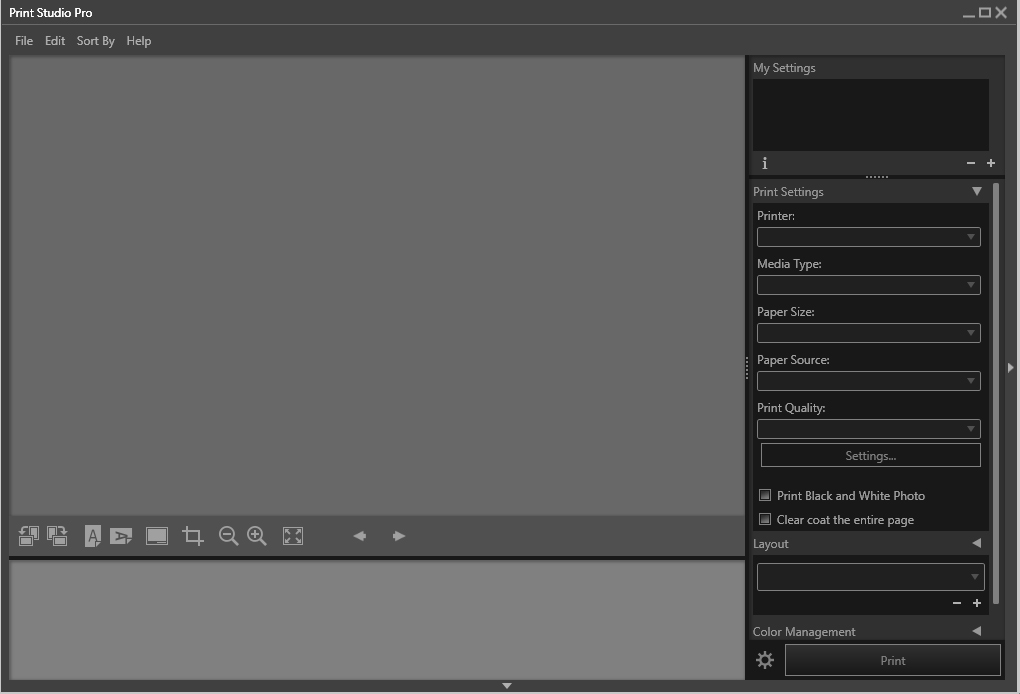Go to the next image
Screen dimensions: 1020x694
click(x=398, y=536)
